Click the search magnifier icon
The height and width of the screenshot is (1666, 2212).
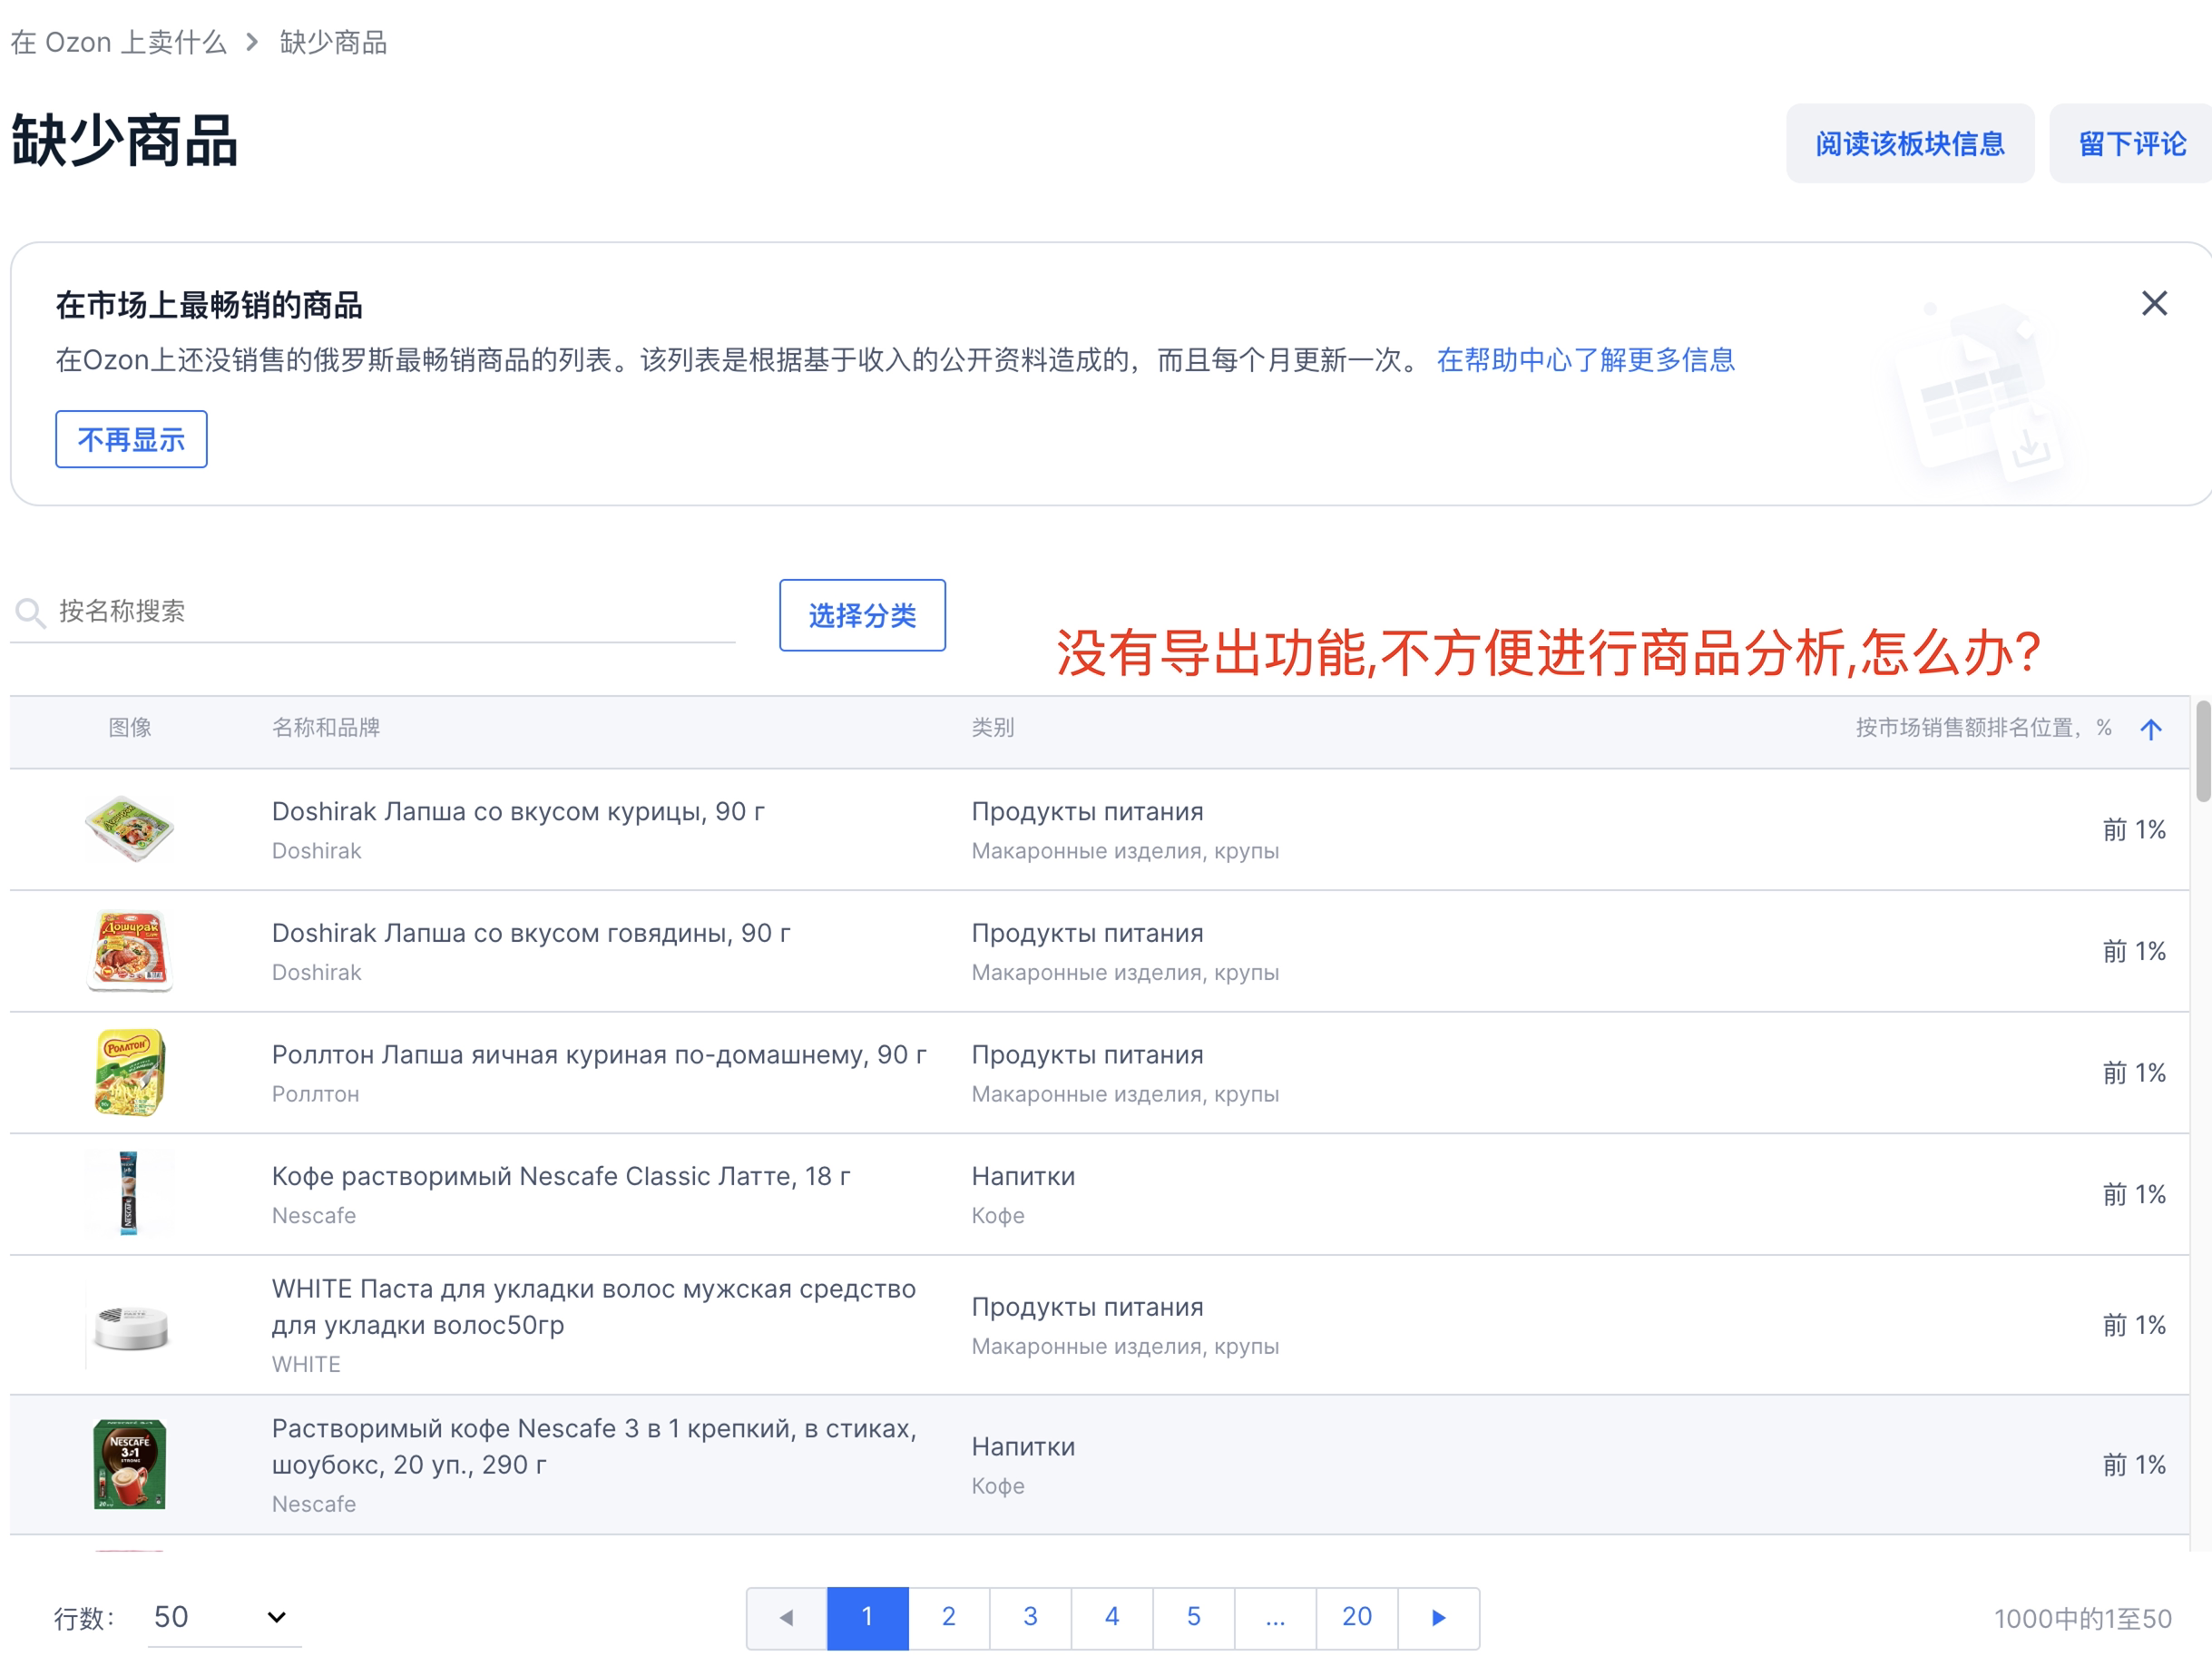coord(30,612)
